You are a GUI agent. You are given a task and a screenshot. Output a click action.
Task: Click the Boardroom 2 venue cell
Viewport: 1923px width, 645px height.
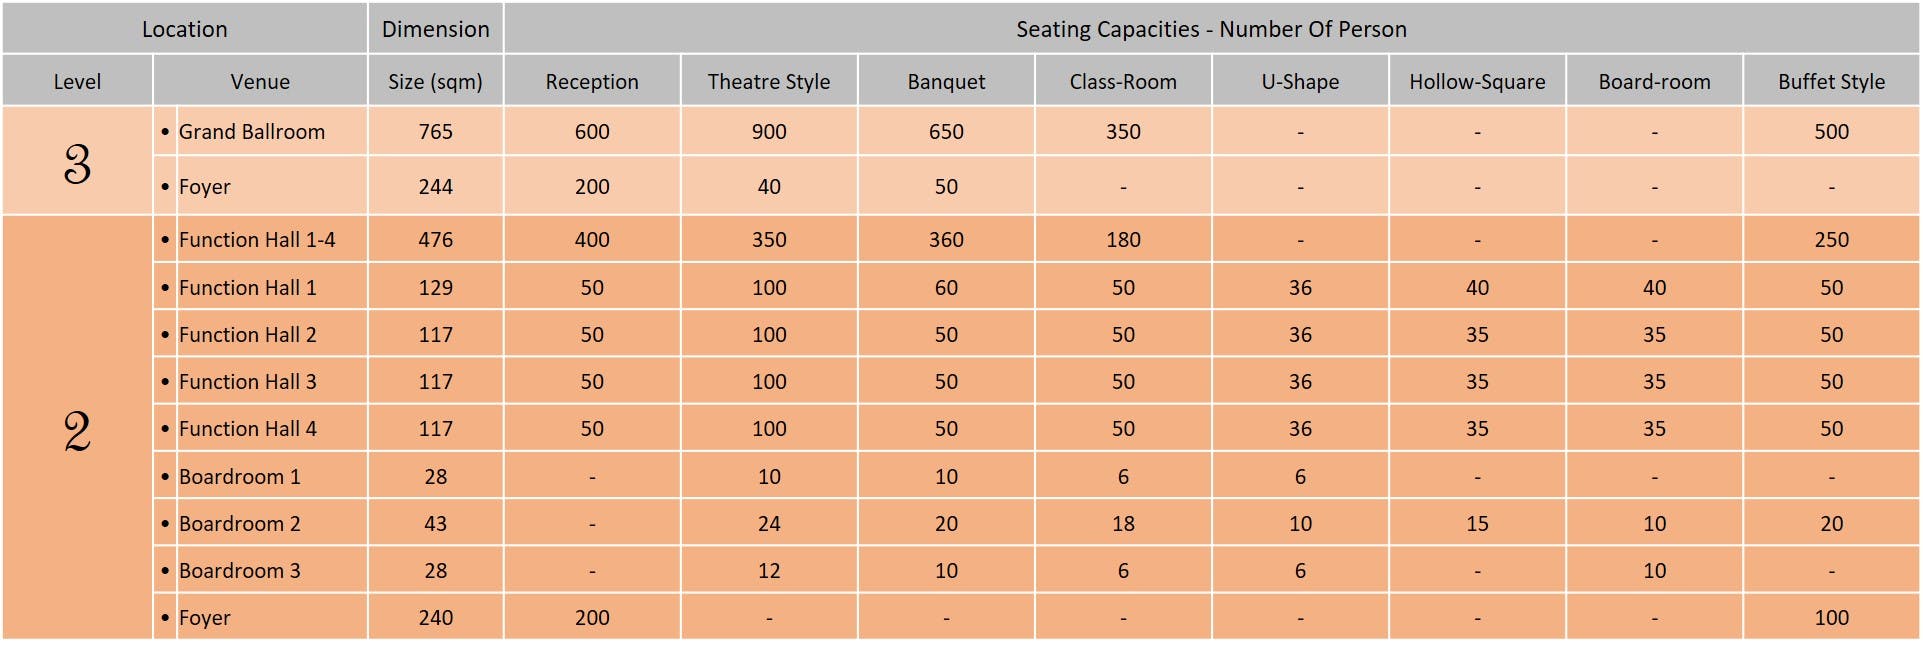(x=260, y=523)
